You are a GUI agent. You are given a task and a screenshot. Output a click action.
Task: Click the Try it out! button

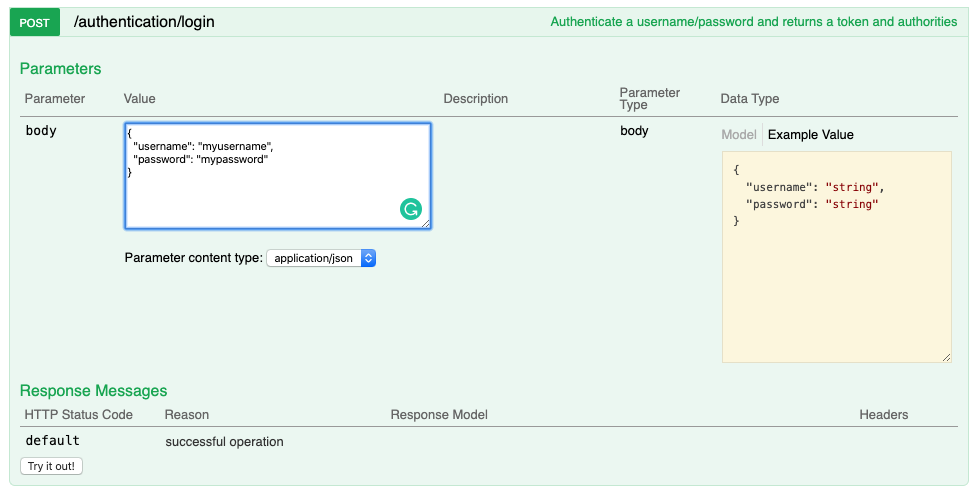point(52,466)
